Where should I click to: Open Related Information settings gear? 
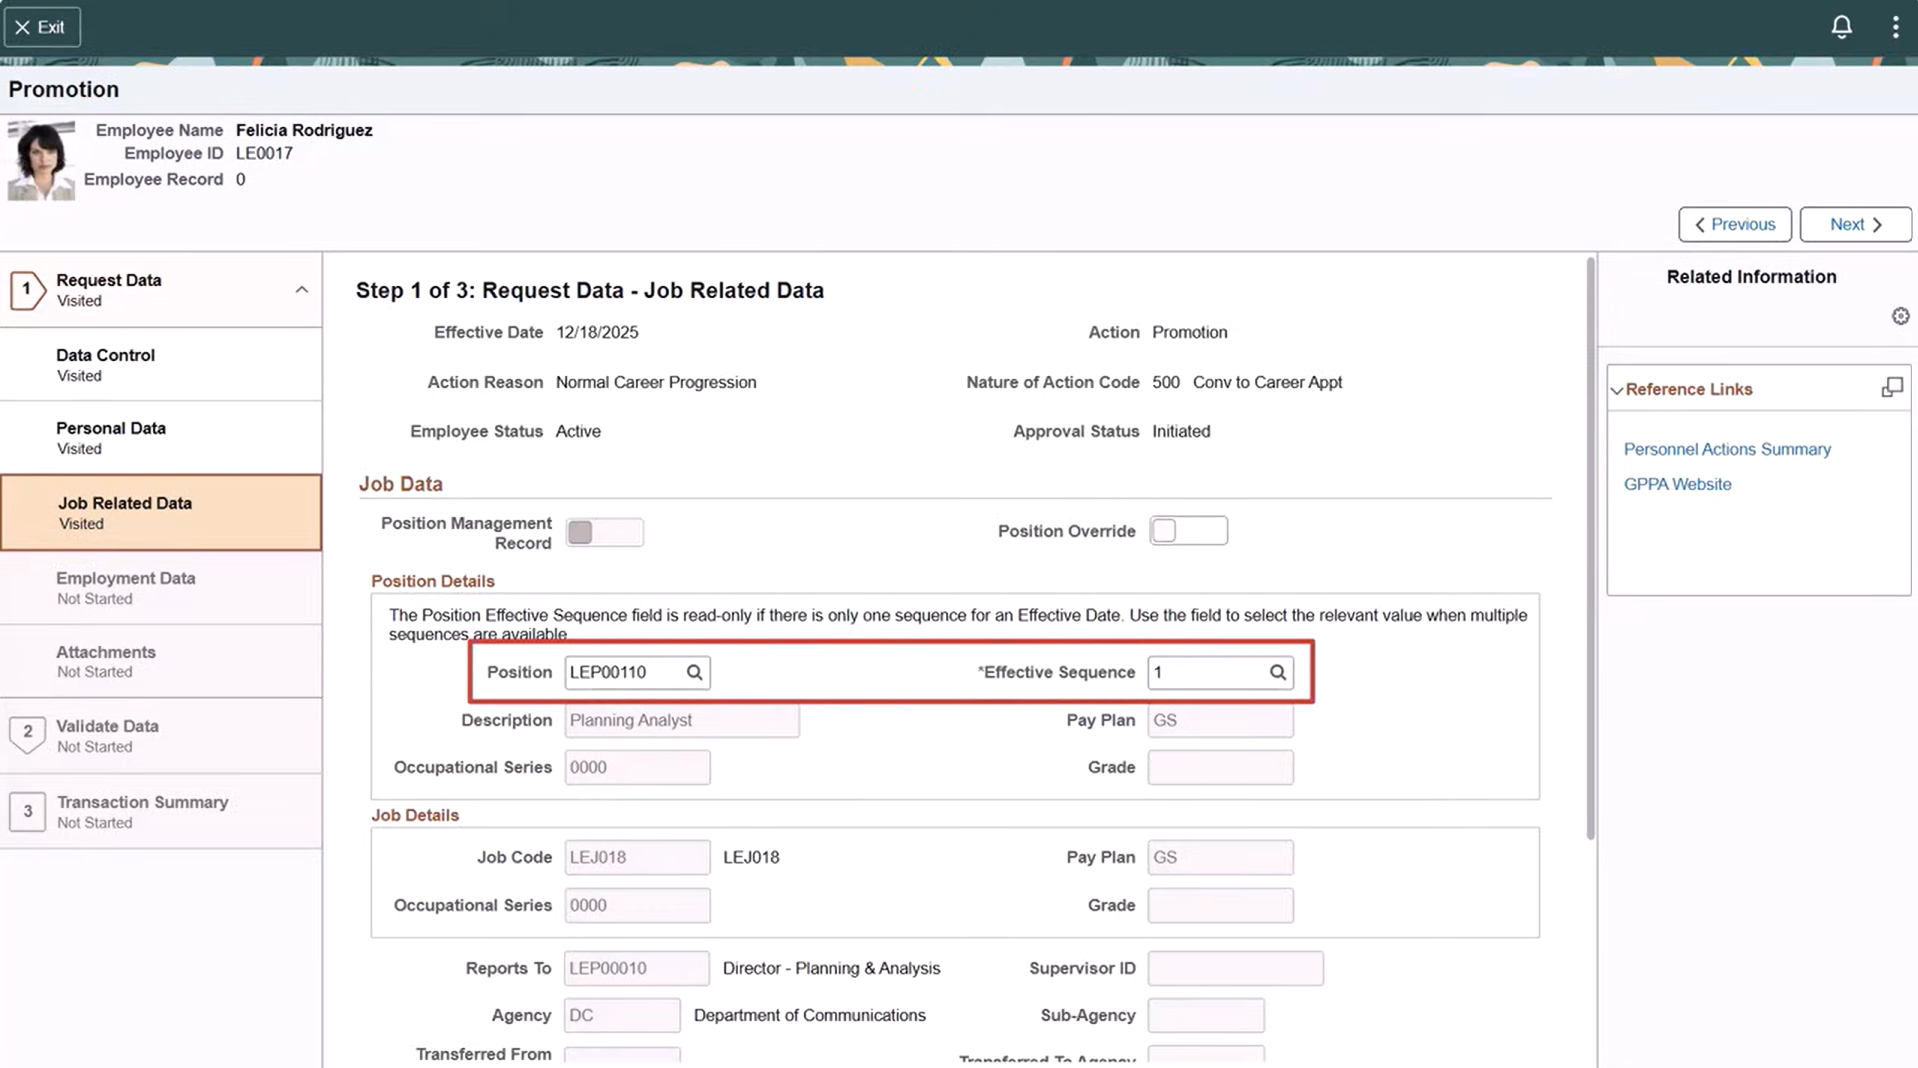pyautogui.click(x=1900, y=316)
